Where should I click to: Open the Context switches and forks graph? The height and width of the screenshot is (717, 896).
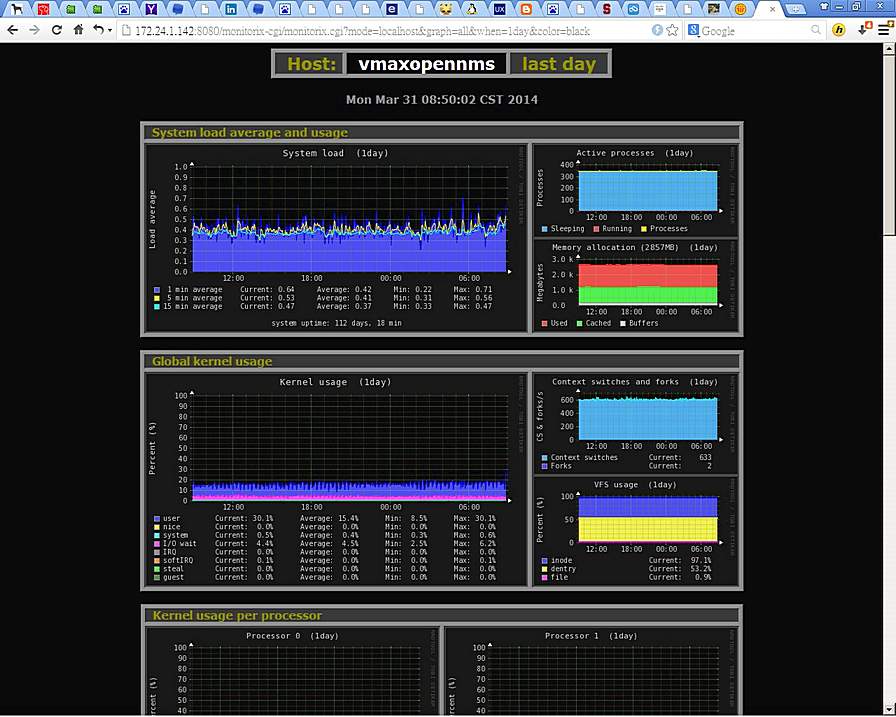click(x=635, y=423)
